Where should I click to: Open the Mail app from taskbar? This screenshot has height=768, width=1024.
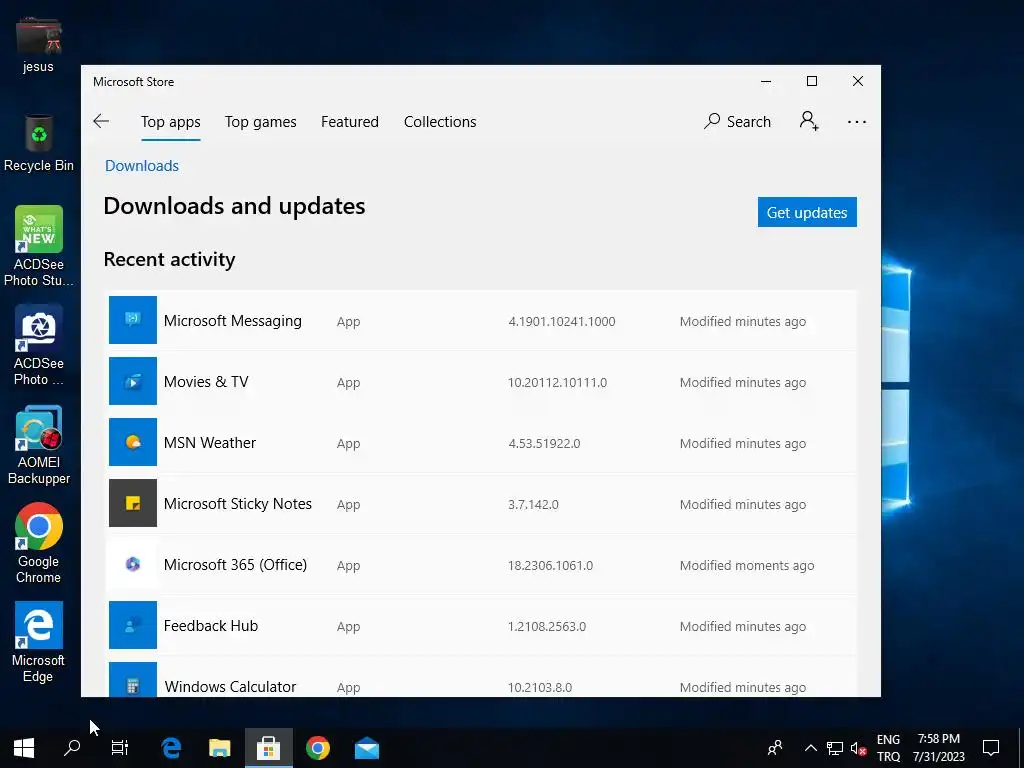[366, 748]
